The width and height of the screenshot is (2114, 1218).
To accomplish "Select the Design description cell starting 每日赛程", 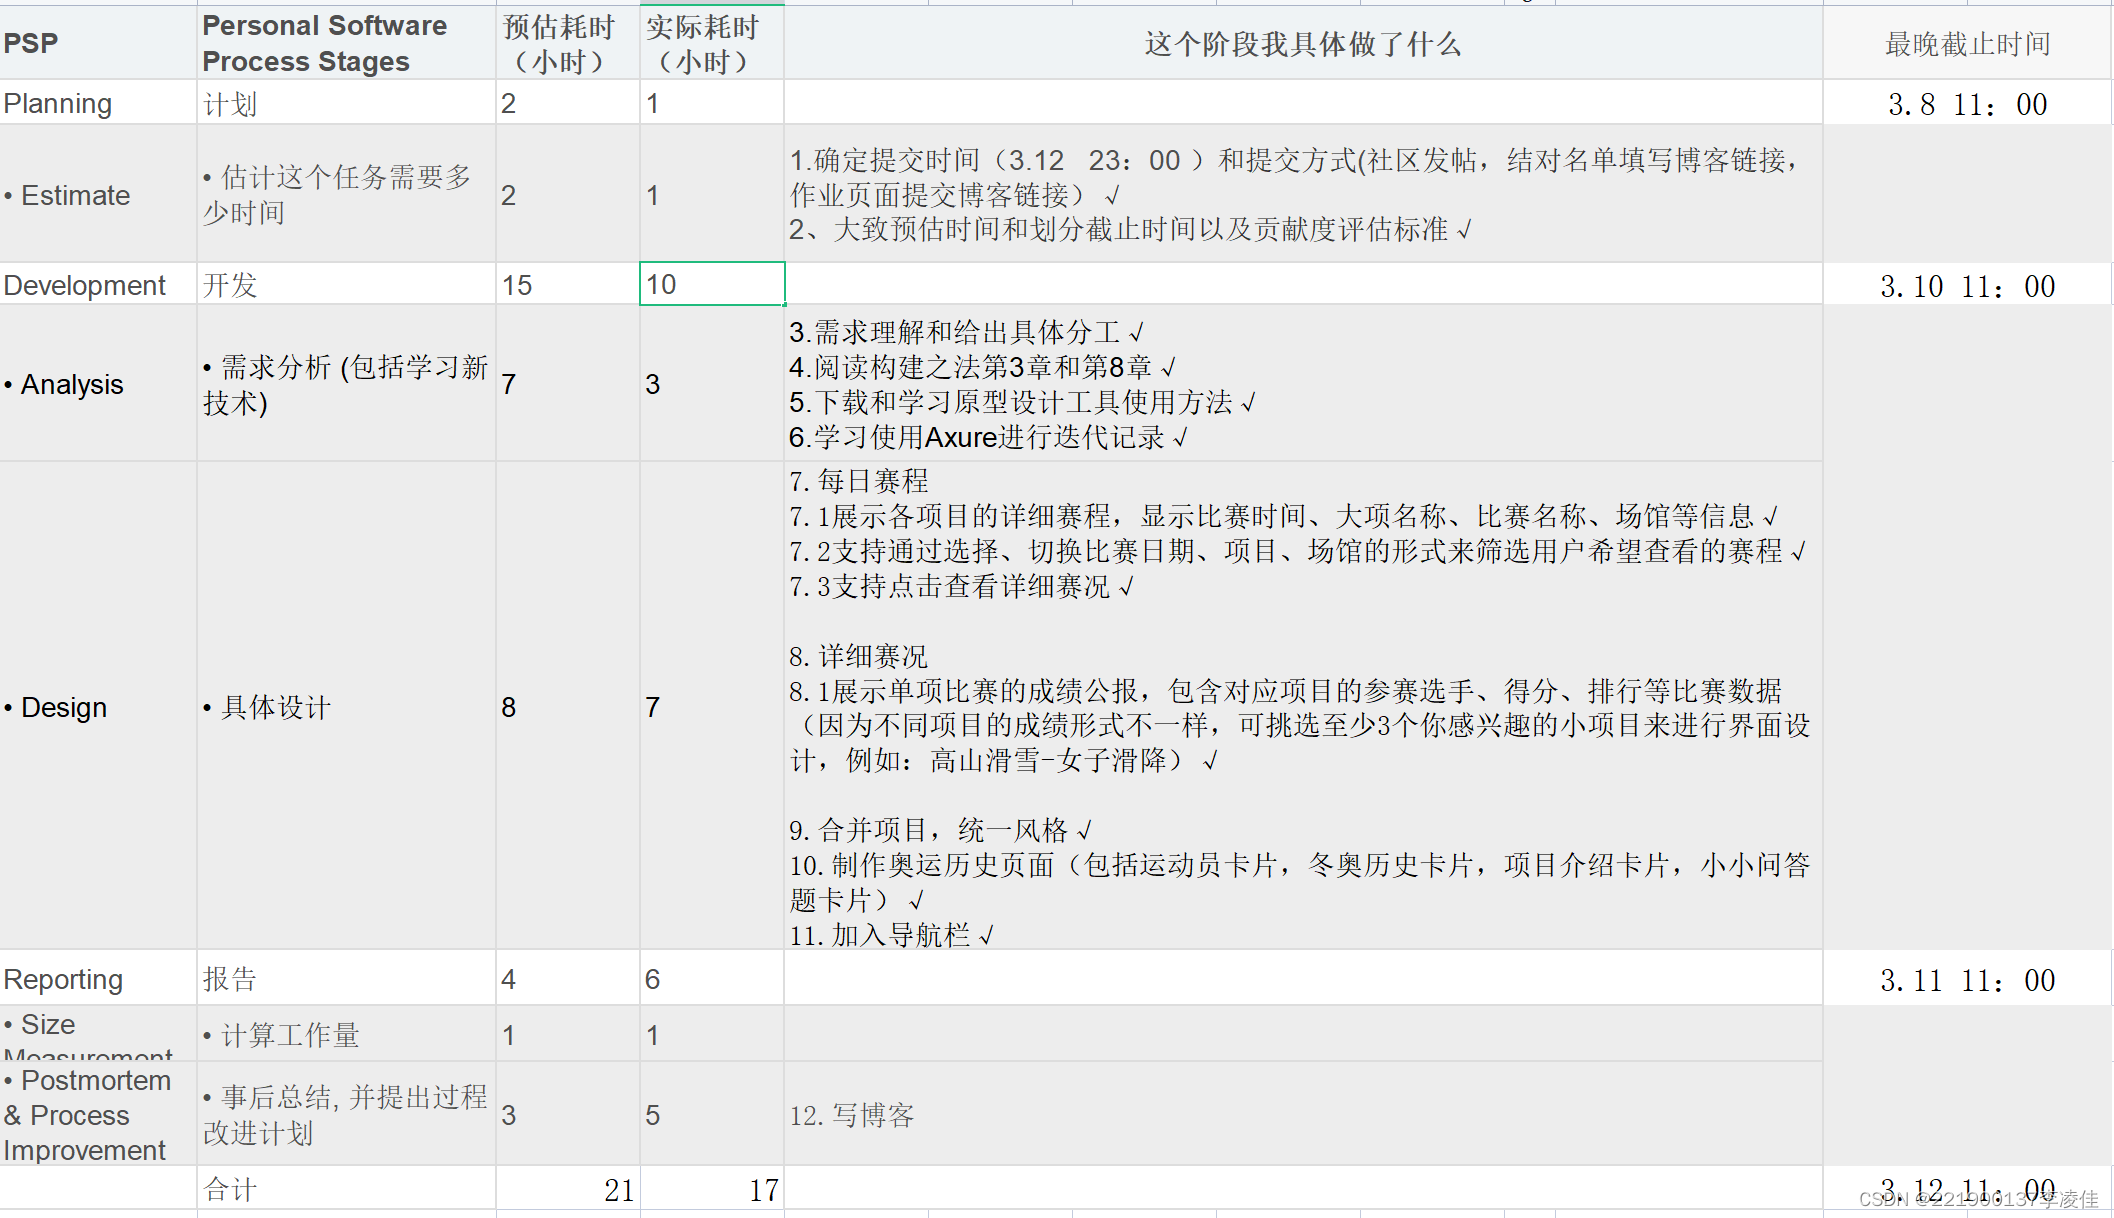I will coord(1303,706).
